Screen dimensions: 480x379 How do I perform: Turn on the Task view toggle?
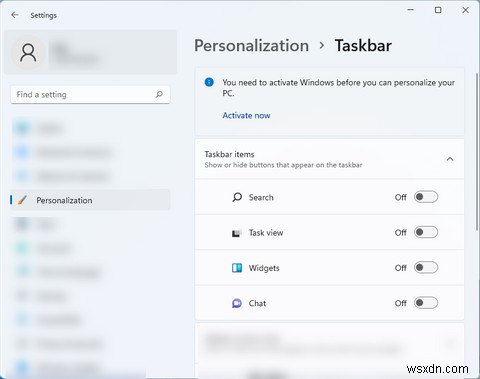tap(426, 232)
